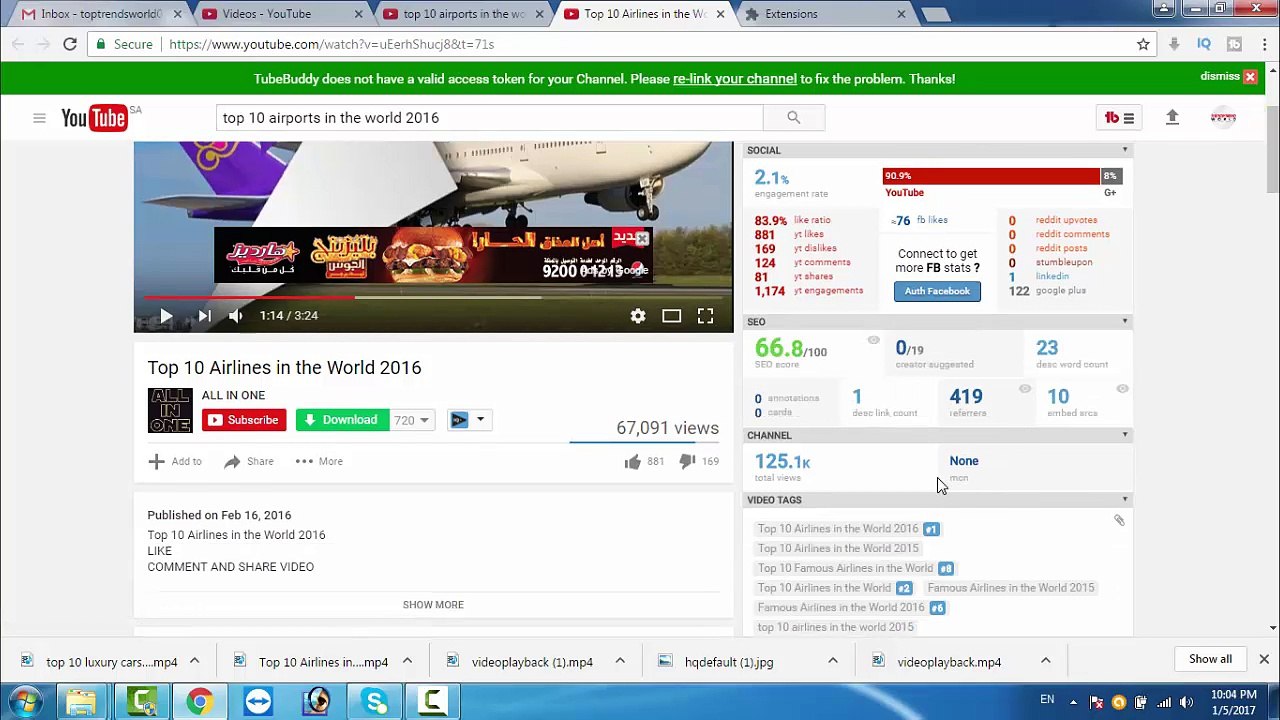Open TeamViewer from the taskbar
This screenshot has height=720, width=1280.
coord(258,701)
